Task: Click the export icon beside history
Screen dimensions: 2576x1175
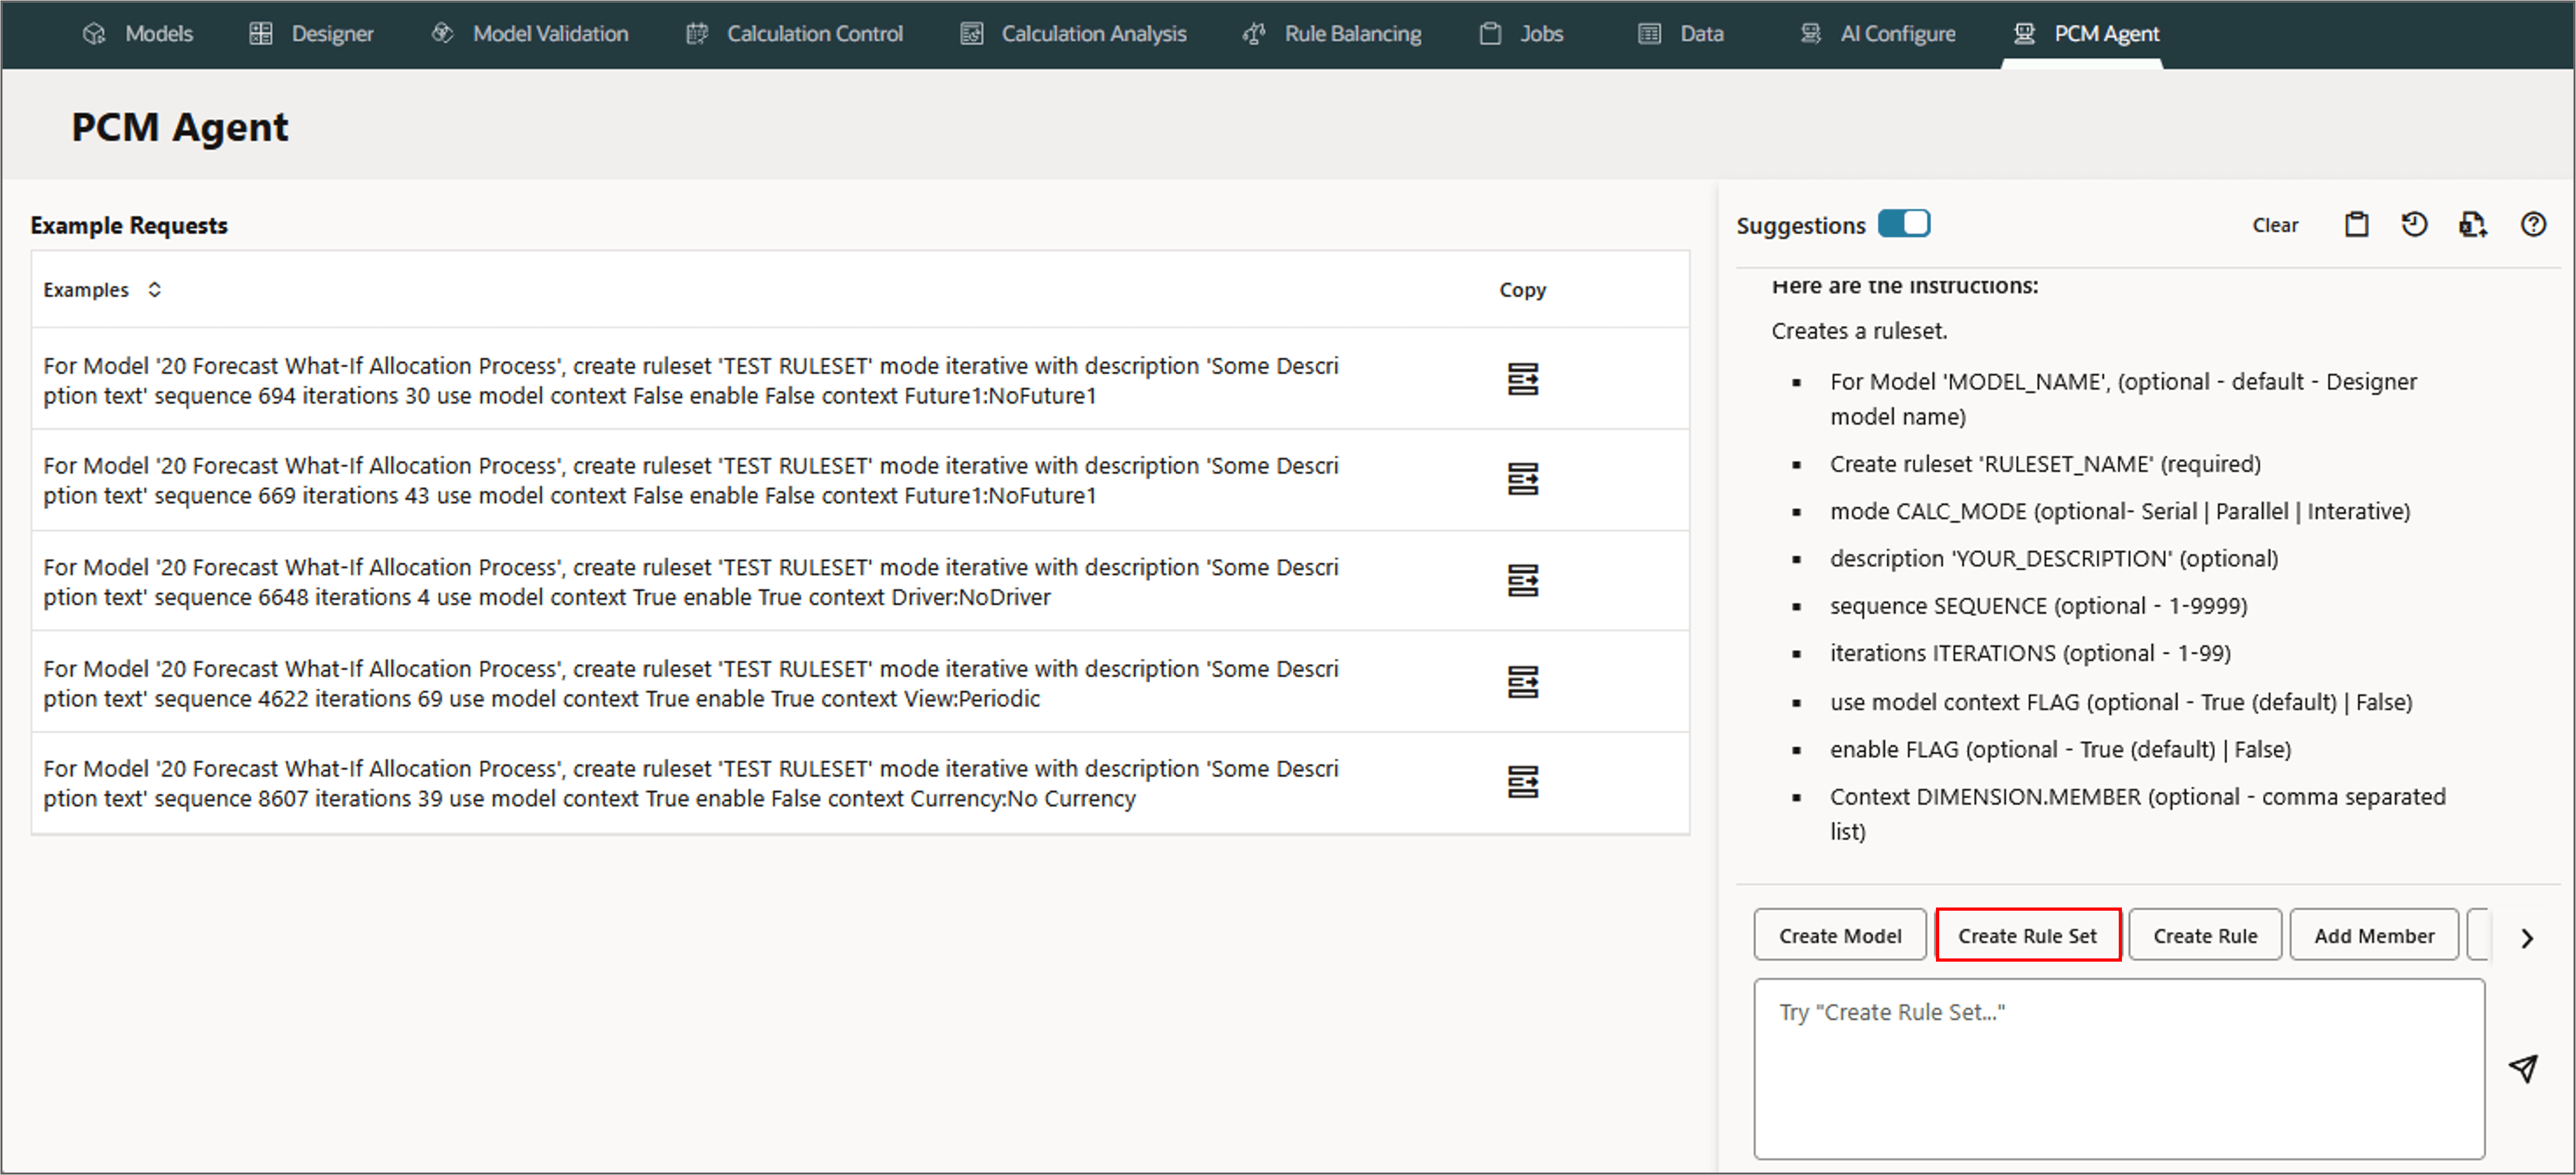Action: [x=2472, y=224]
